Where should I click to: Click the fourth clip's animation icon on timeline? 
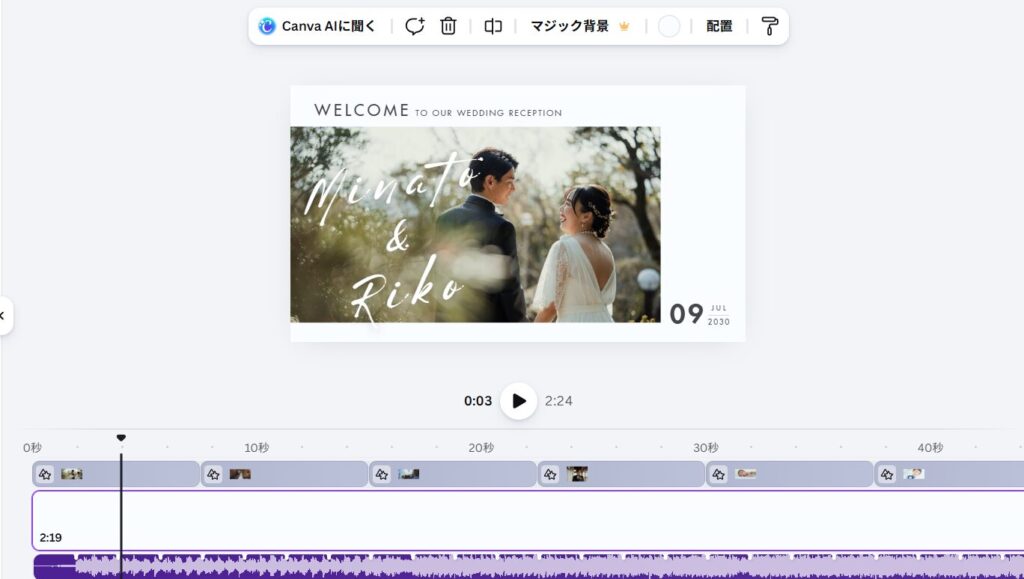point(550,474)
